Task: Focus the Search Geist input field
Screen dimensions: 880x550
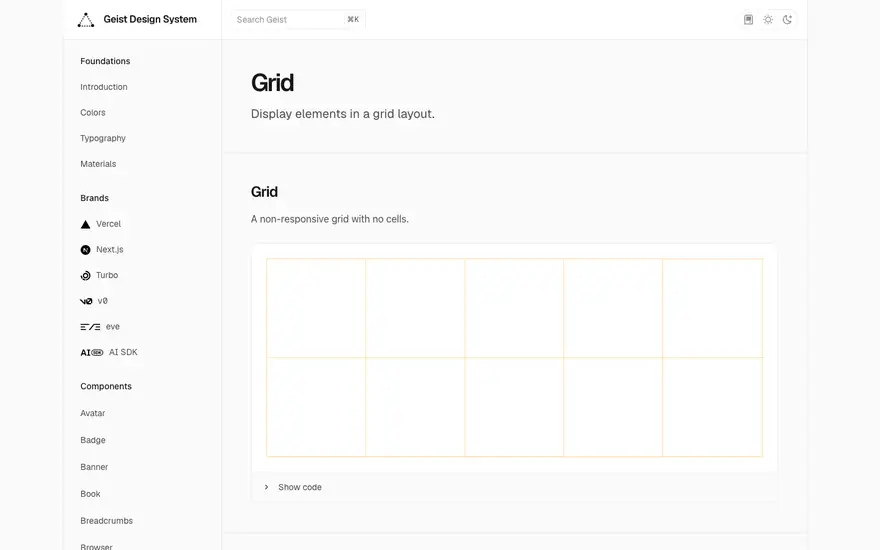Action: coord(298,20)
